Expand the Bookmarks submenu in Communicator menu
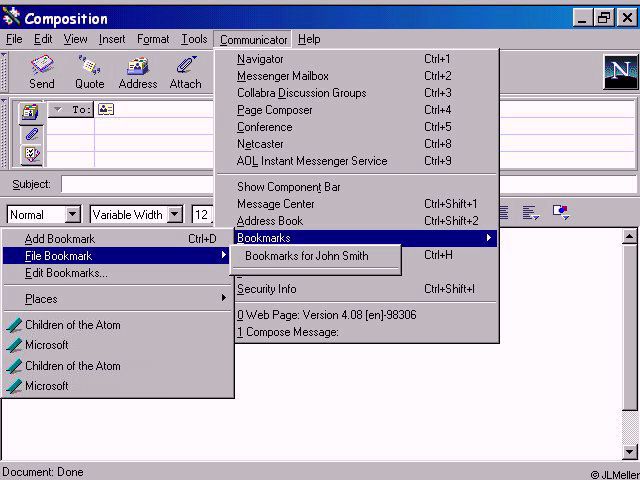 point(366,238)
